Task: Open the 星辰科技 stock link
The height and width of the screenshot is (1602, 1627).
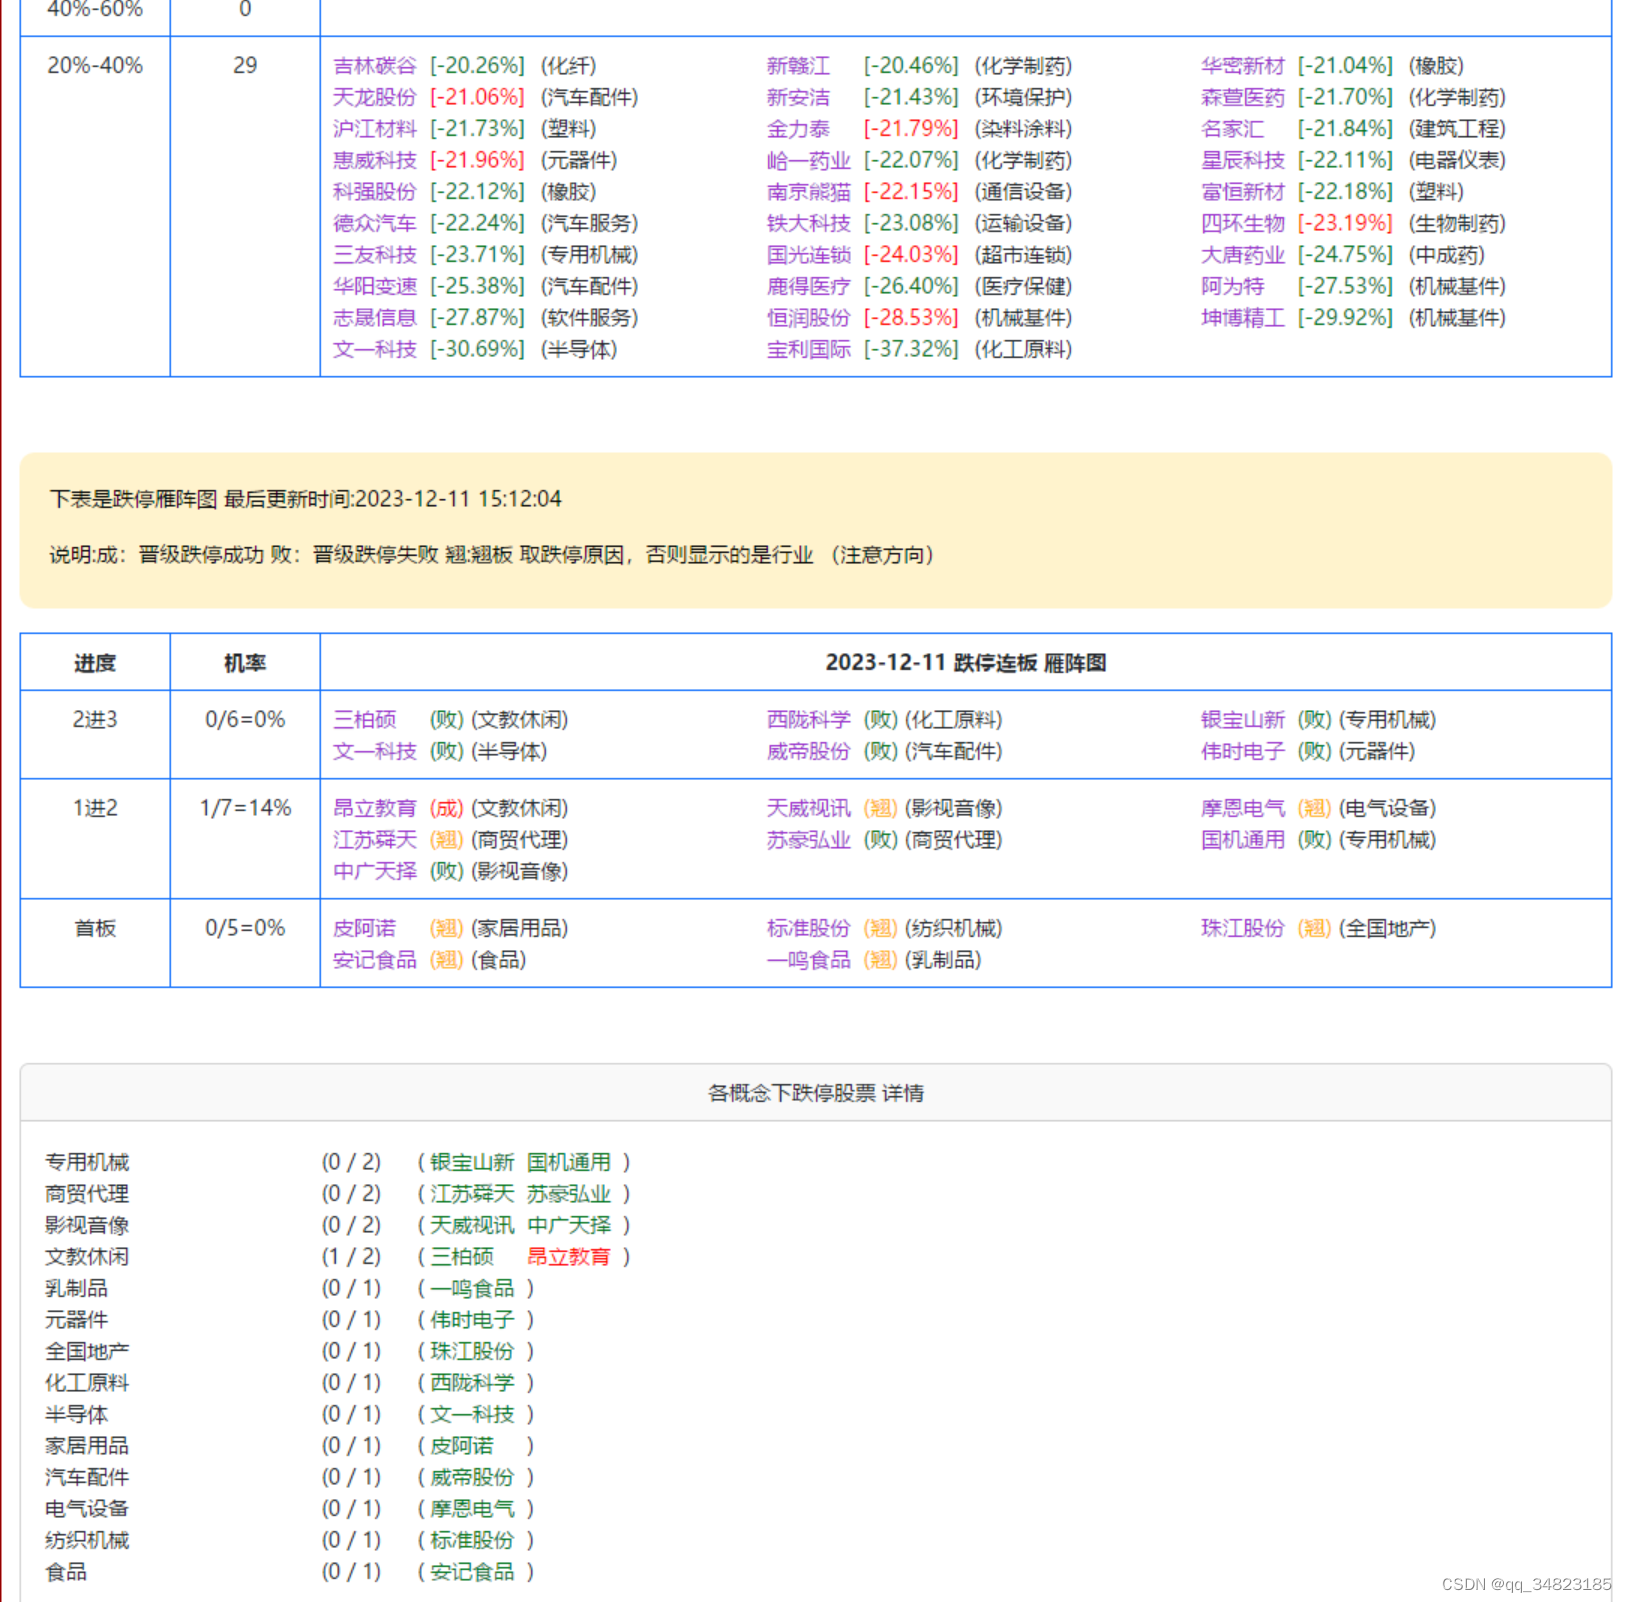Action: (1242, 160)
